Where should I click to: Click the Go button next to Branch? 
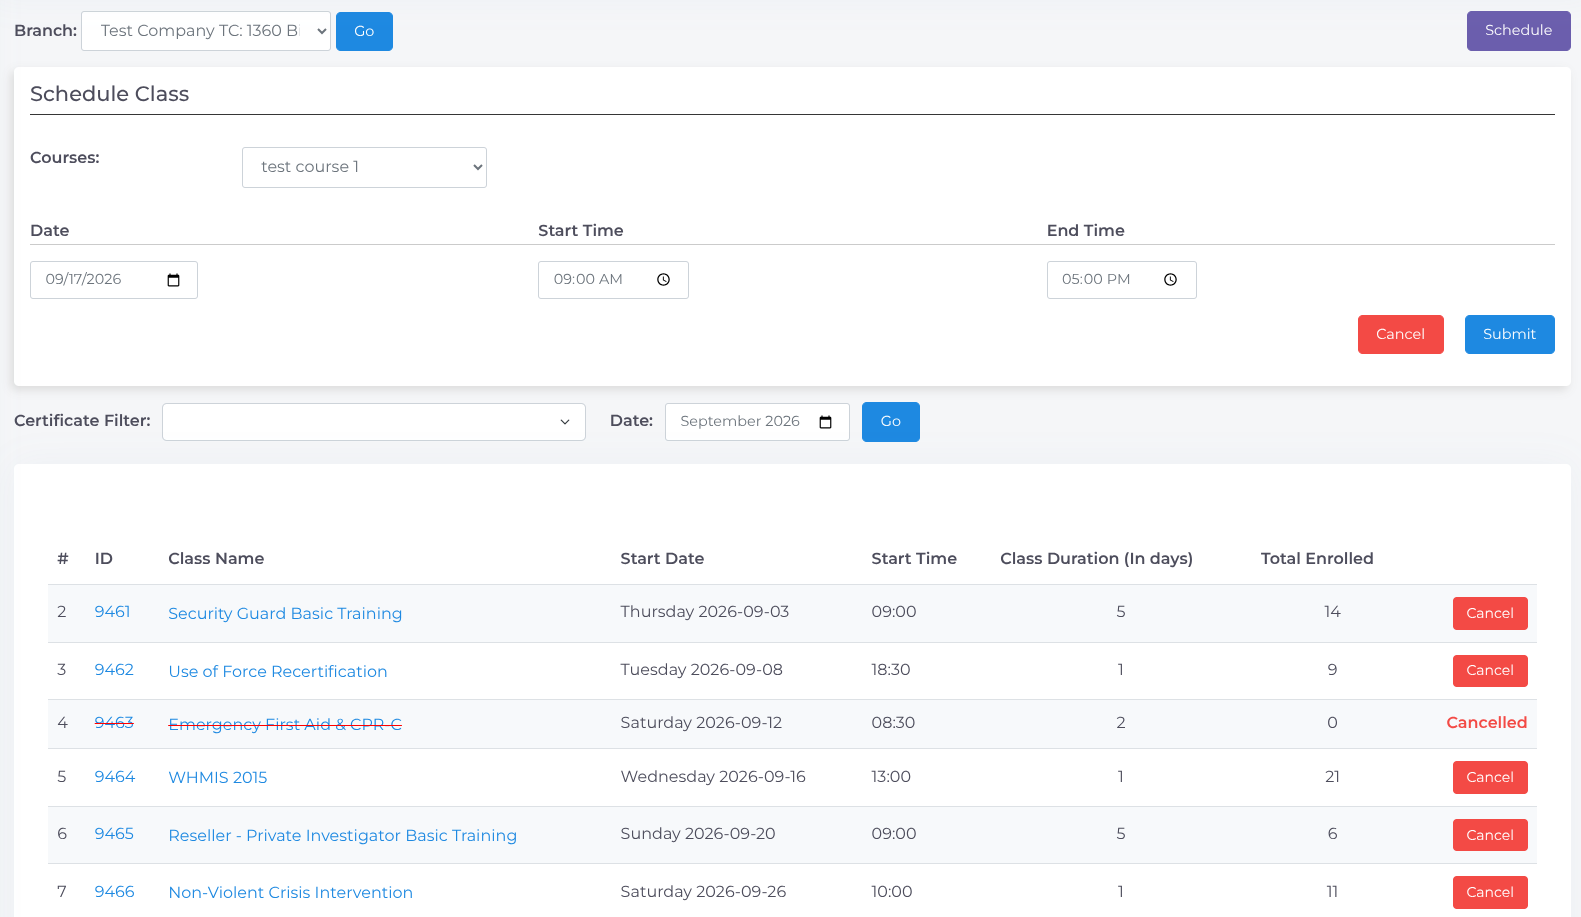pyautogui.click(x=364, y=31)
